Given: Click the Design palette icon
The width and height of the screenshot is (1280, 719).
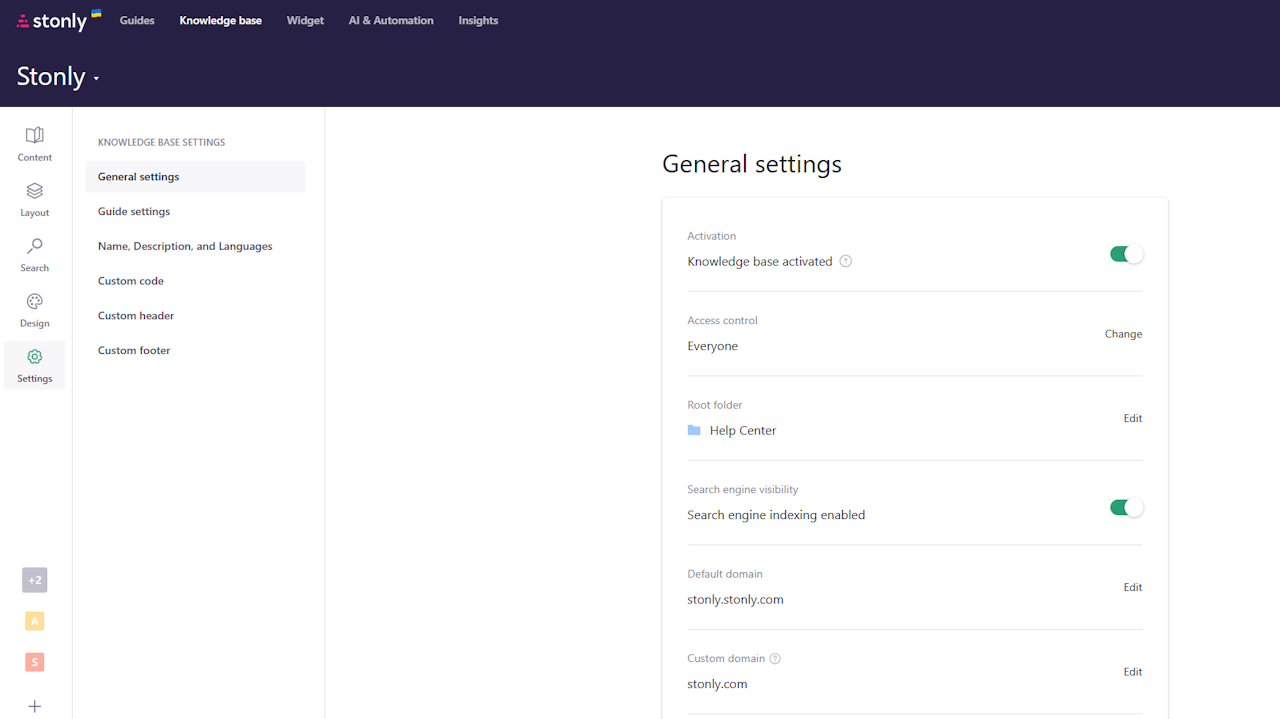Looking at the screenshot, I should coord(34,310).
